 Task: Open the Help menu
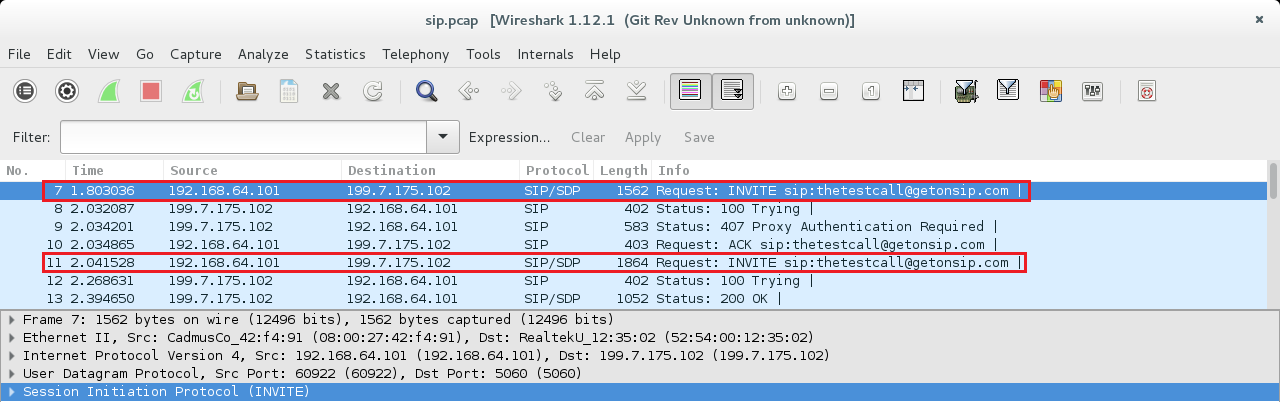(x=605, y=54)
